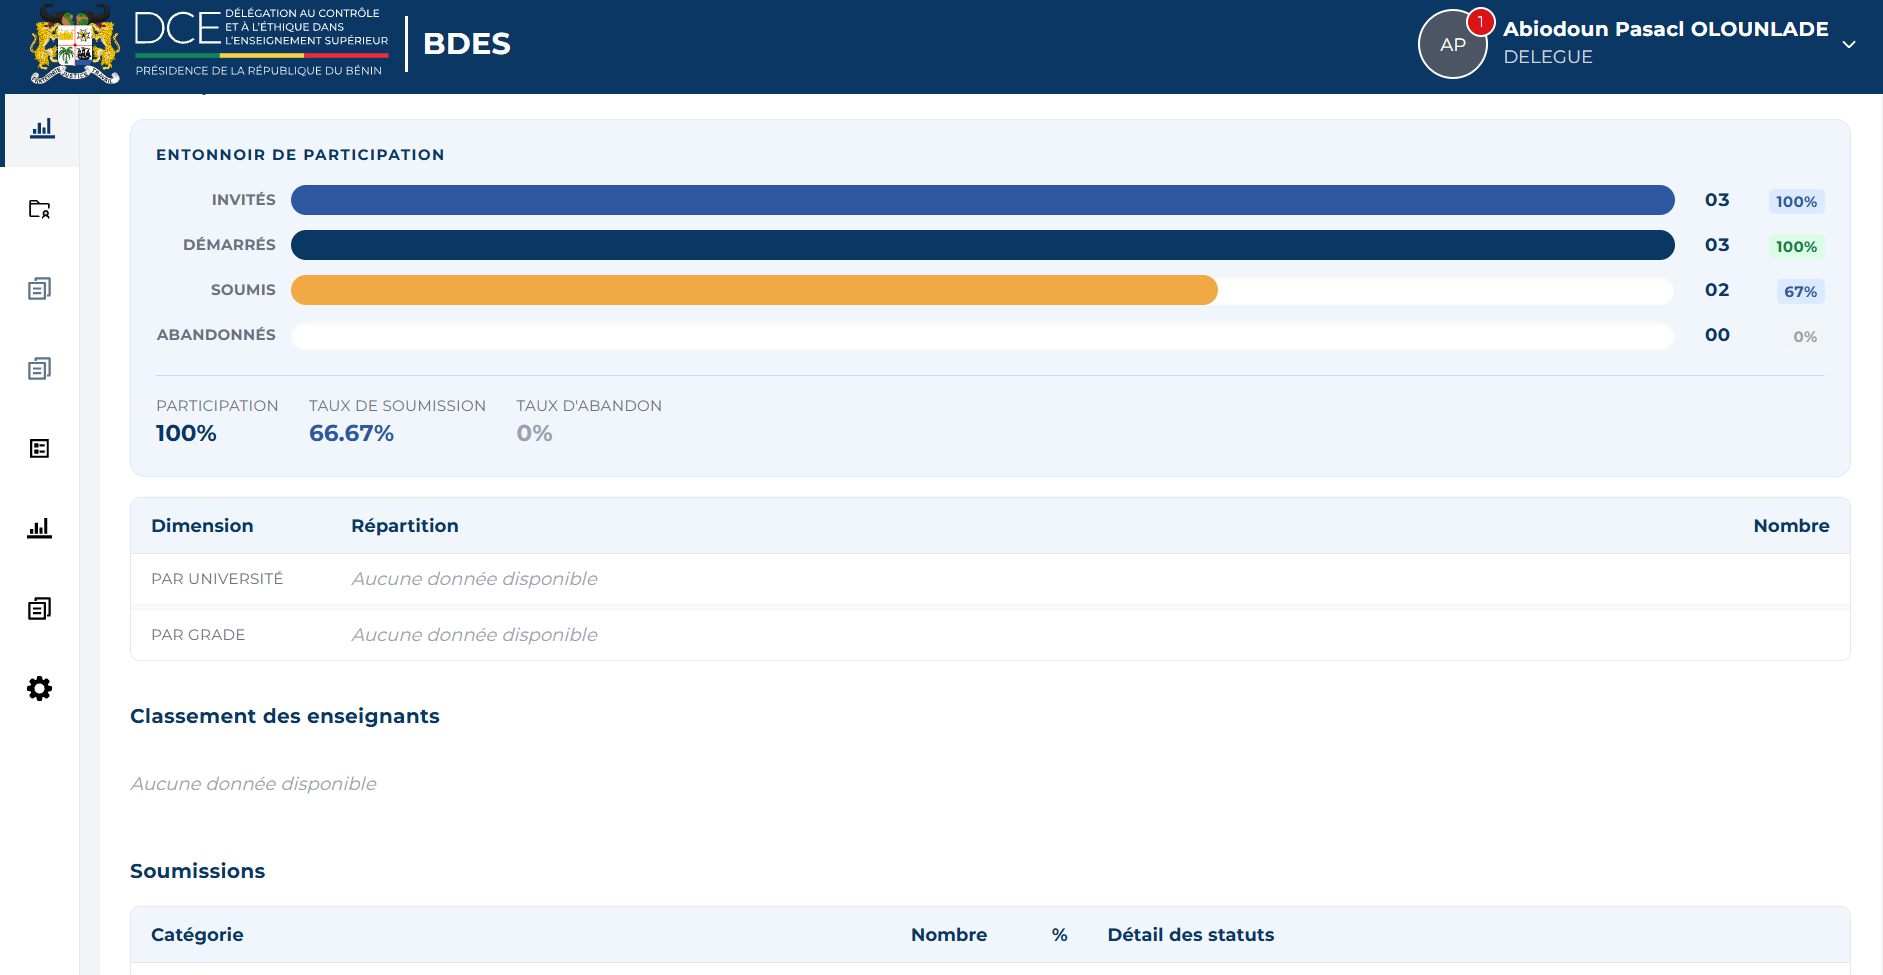This screenshot has height=975, width=1883.
Task: Click the 0% badge on ABANDONNÉS row
Action: [x=1805, y=337]
